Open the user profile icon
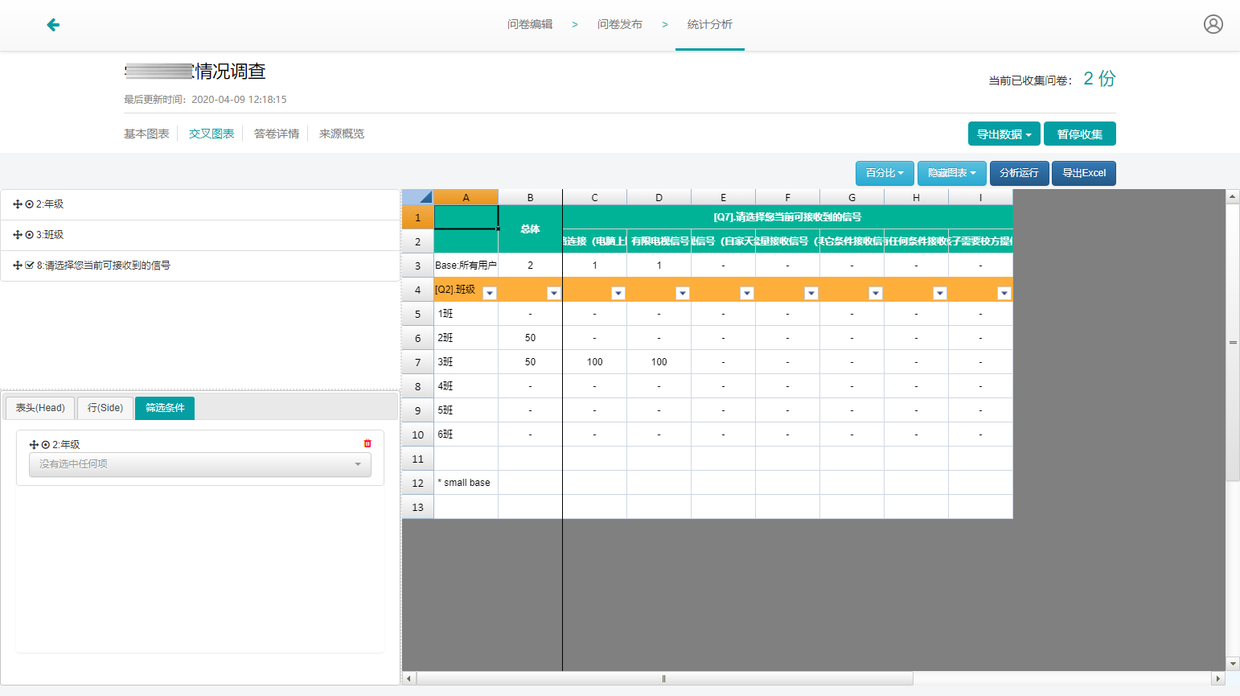This screenshot has width=1240, height=696. (x=1213, y=25)
